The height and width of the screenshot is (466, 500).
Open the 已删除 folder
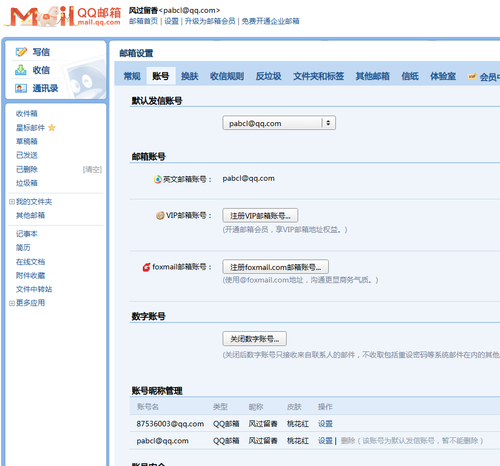pyautogui.click(x=27, y=169)
